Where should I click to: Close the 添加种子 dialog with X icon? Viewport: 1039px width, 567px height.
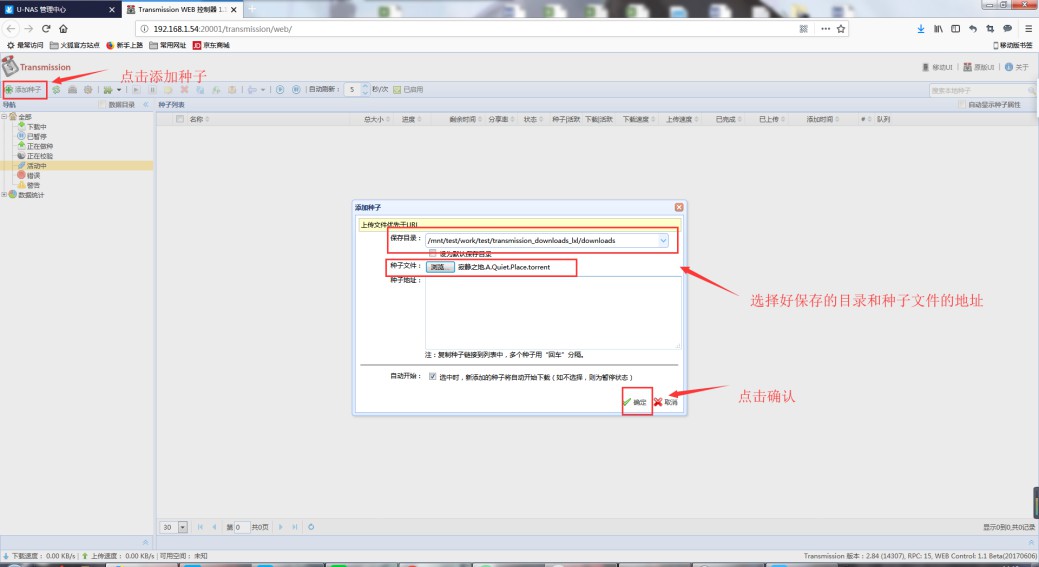(x=679, y=206)
